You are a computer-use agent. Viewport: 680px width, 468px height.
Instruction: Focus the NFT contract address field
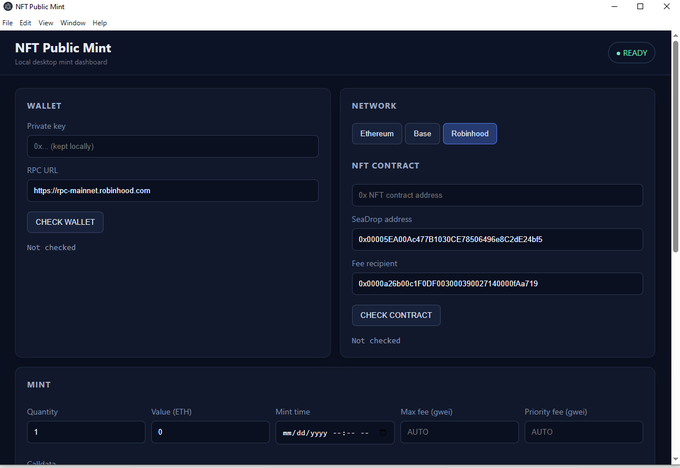pos(497,195)
